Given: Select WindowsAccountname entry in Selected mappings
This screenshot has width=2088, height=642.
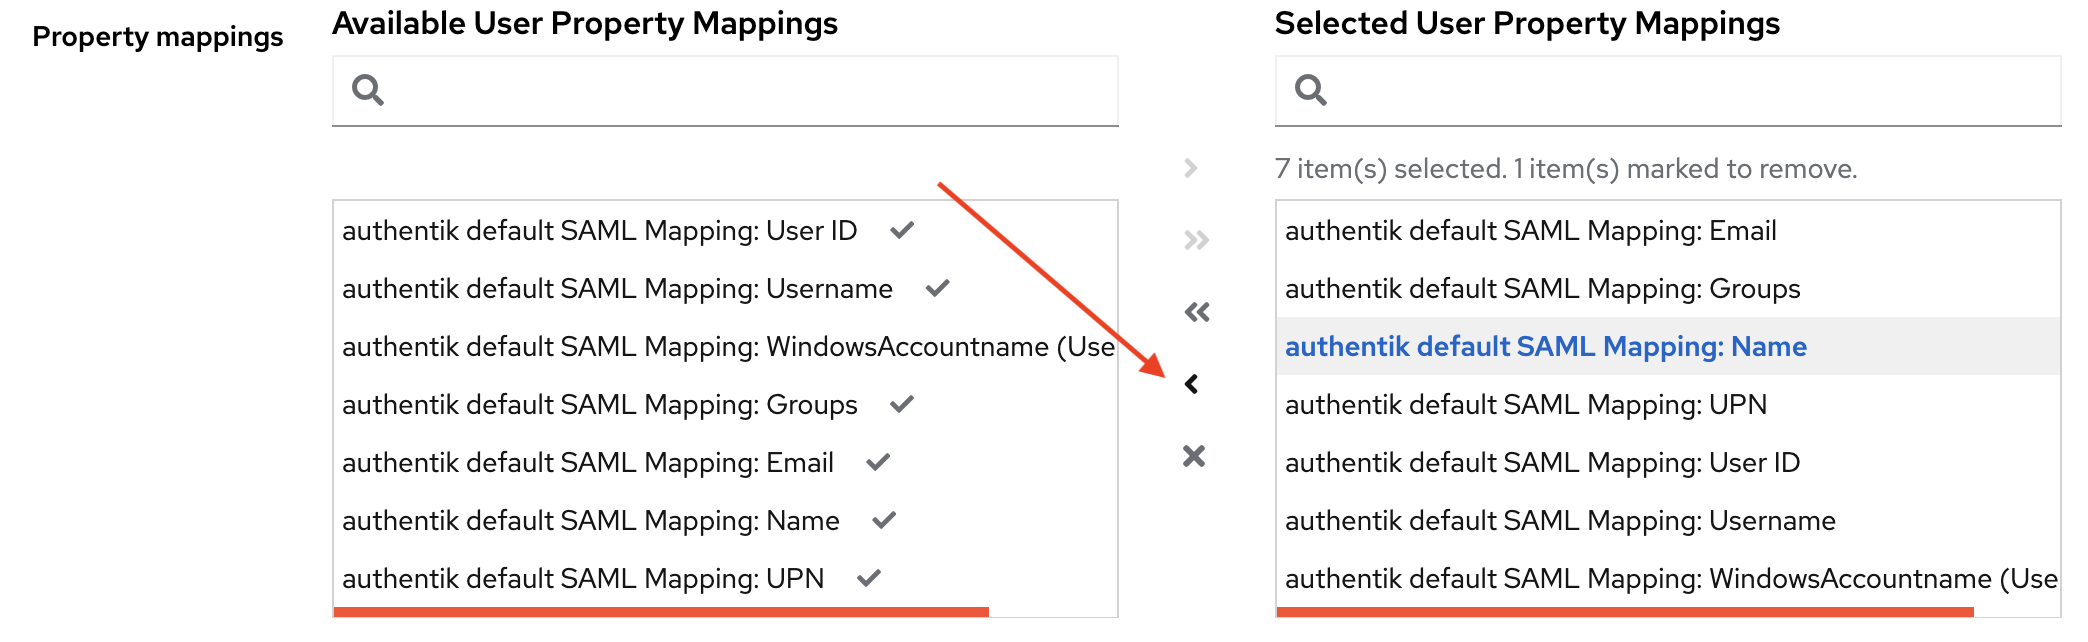Looking at the screenshot, I should click(1668, 579).
